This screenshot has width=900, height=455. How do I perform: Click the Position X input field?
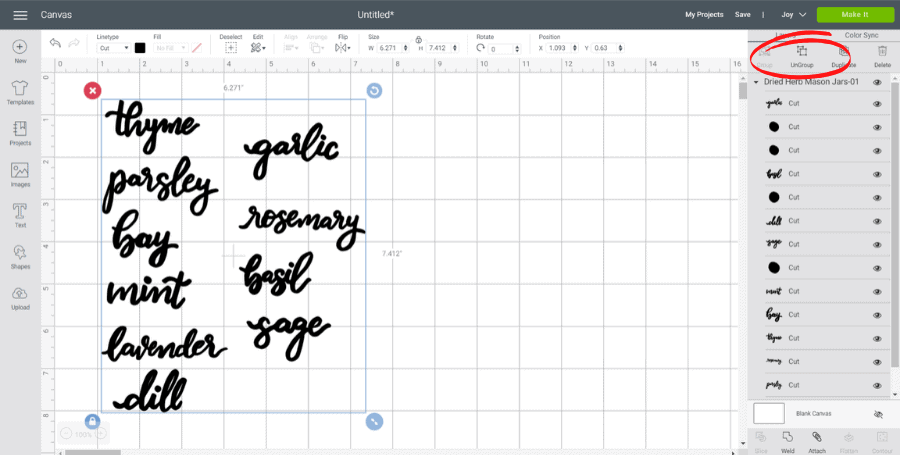[x=558, y=49]
